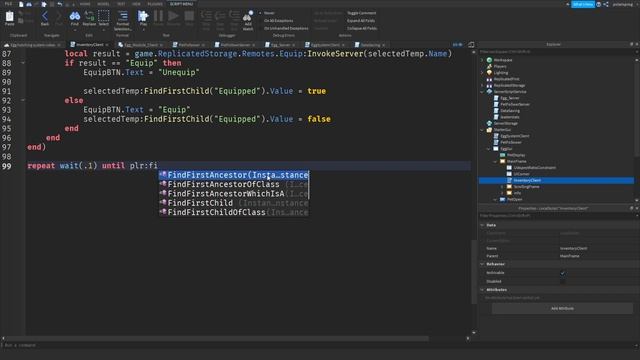Choose FindFirstAncestorOfClass from autocomplete list

234,184
